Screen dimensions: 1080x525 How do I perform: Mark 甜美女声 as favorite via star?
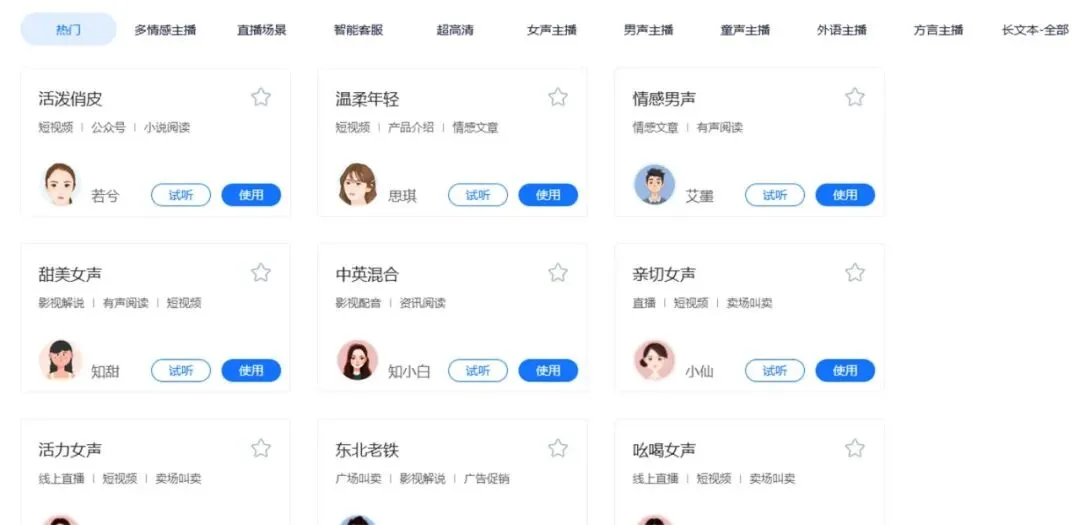tap(260, 273)
